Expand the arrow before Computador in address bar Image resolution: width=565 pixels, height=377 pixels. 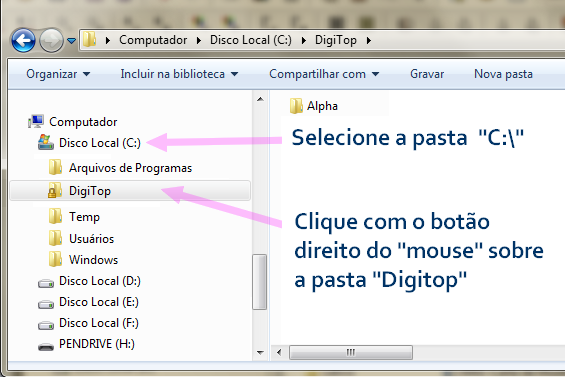click(x=107, y=41)
